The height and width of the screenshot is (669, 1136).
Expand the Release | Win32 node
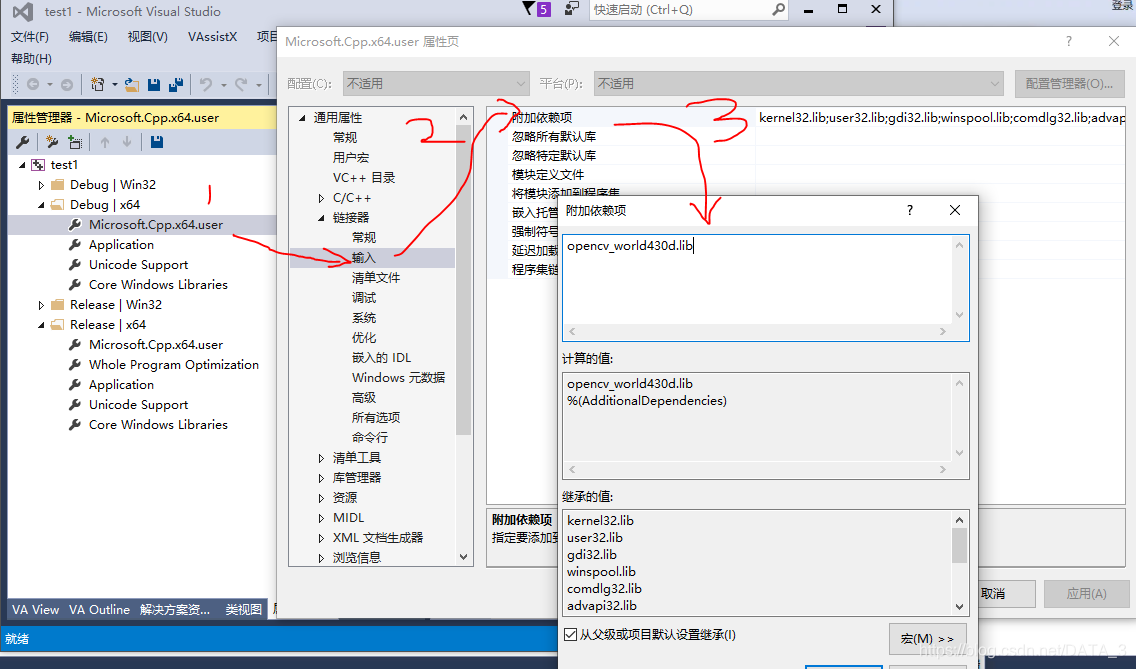coord(41,305)
